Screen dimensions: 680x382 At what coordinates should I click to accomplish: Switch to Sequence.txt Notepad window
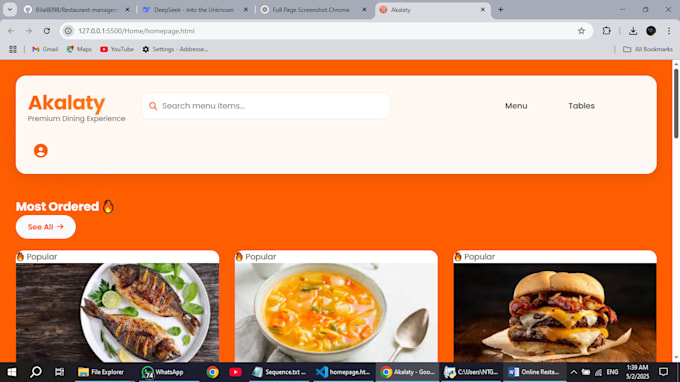[x=279, y=372]
